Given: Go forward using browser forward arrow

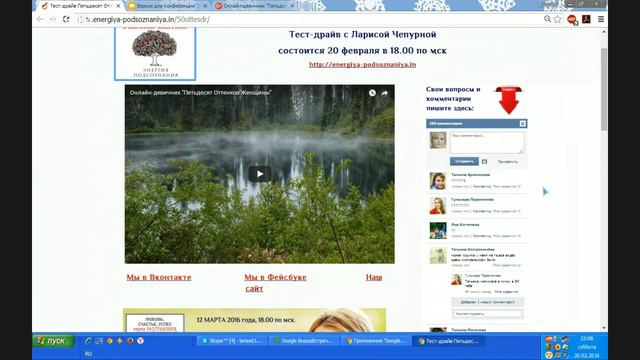Looking at the screenshot, I should [52, 19].
